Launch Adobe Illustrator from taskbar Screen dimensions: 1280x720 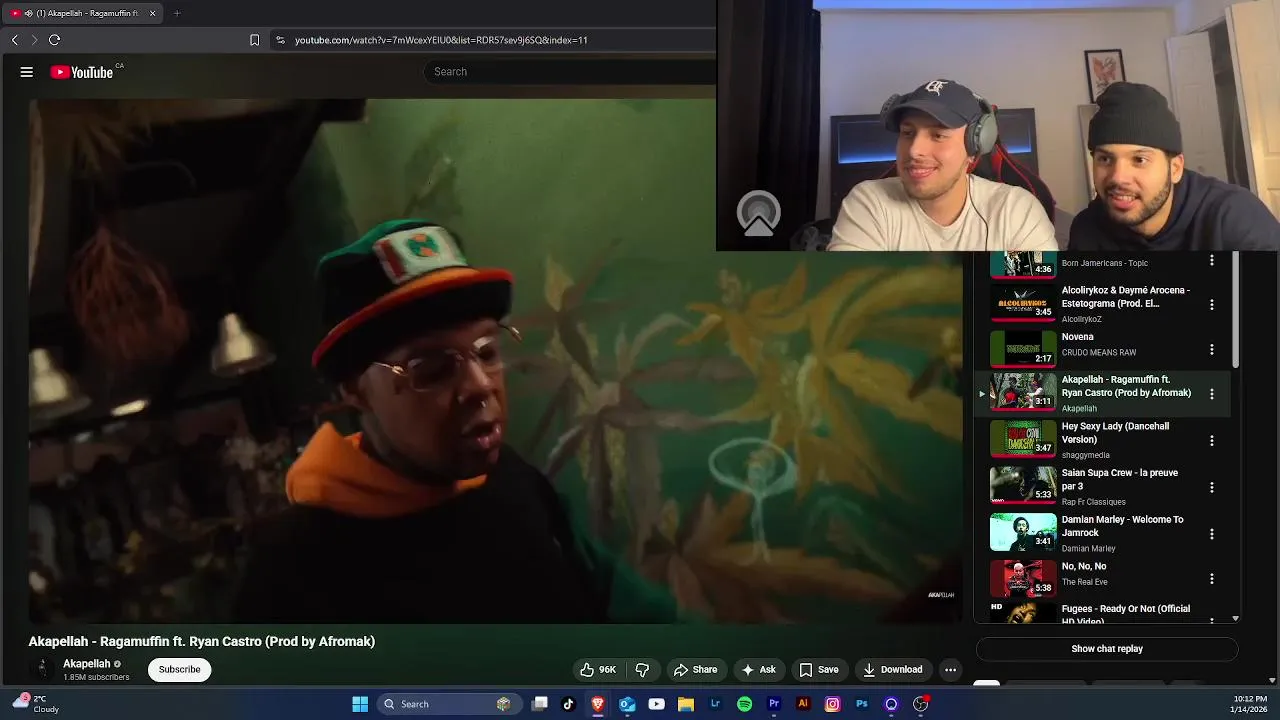pos(803,704)
